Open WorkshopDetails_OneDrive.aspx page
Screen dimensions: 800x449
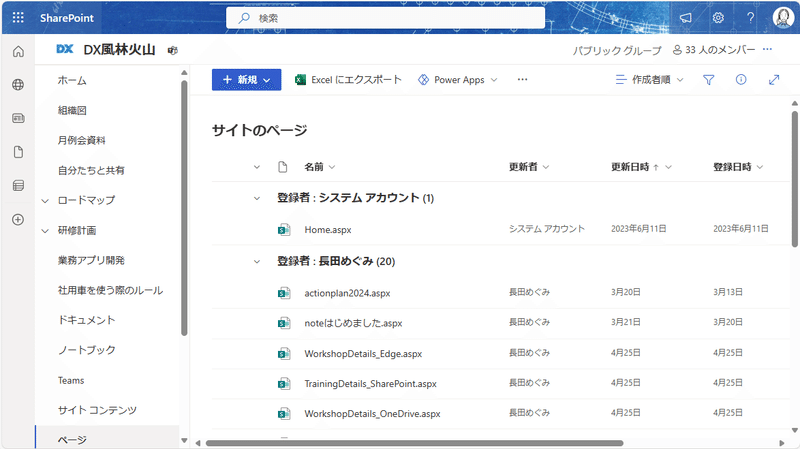click(372, 414)
